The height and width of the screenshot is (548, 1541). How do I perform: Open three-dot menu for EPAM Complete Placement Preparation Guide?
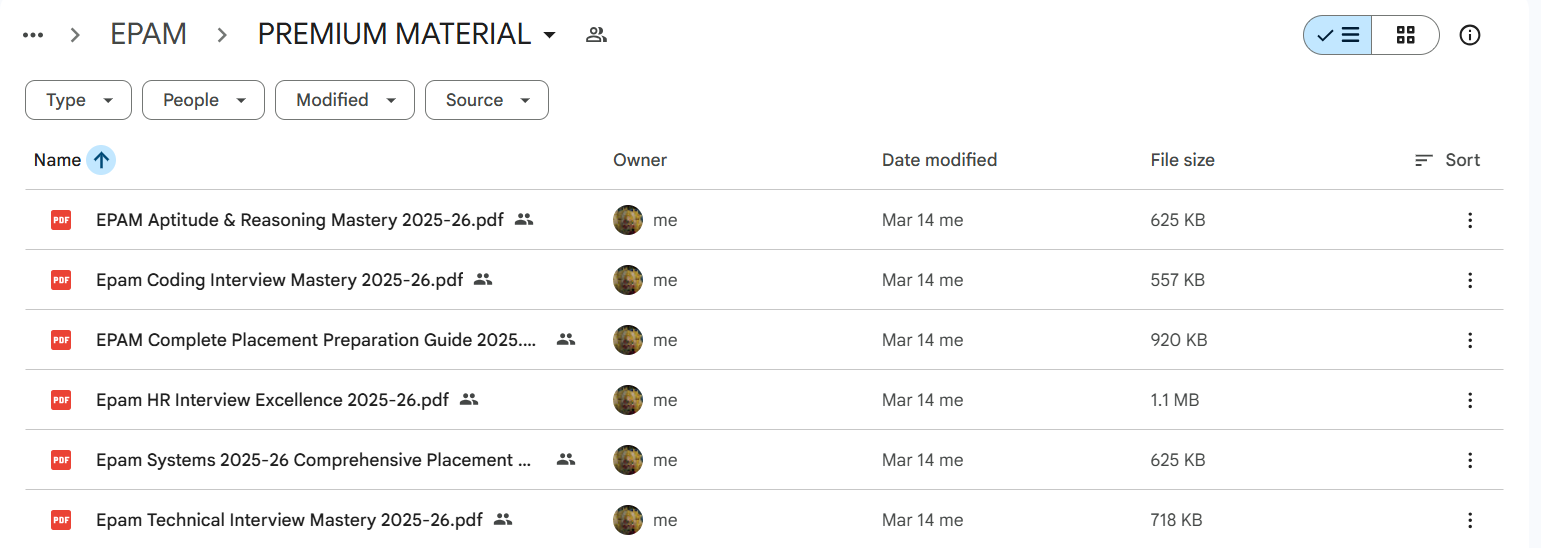1469,340
